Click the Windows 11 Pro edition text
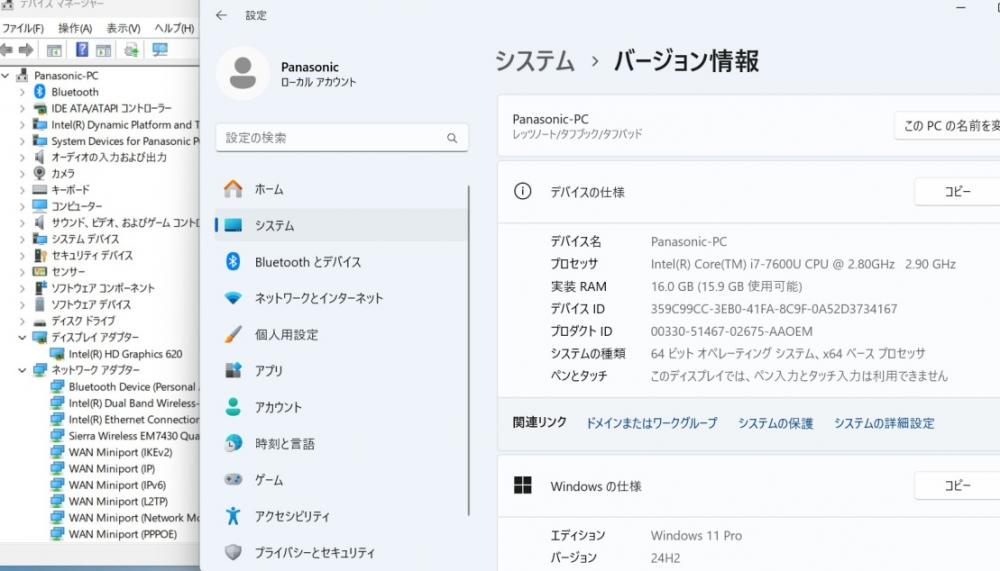1000x571 pixels. point(696,535)
